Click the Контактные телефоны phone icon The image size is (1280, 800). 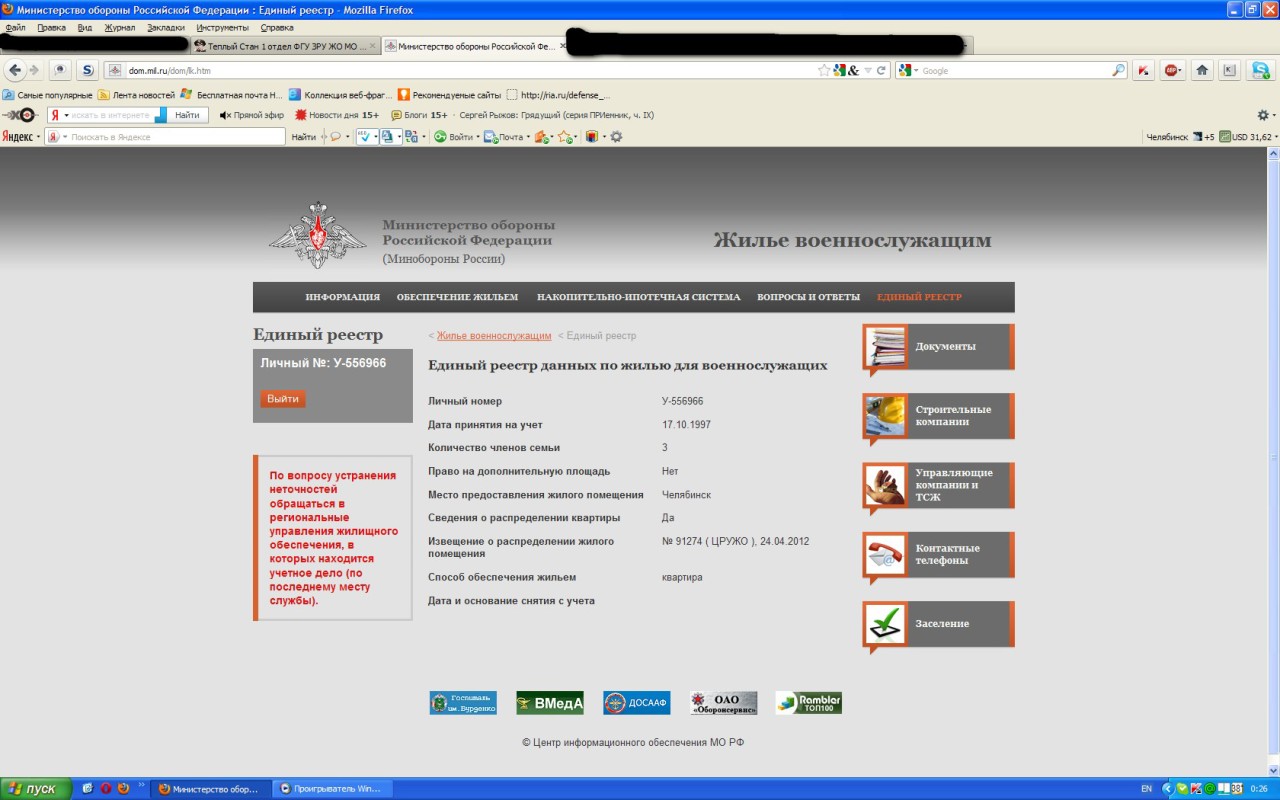(884, 555)
